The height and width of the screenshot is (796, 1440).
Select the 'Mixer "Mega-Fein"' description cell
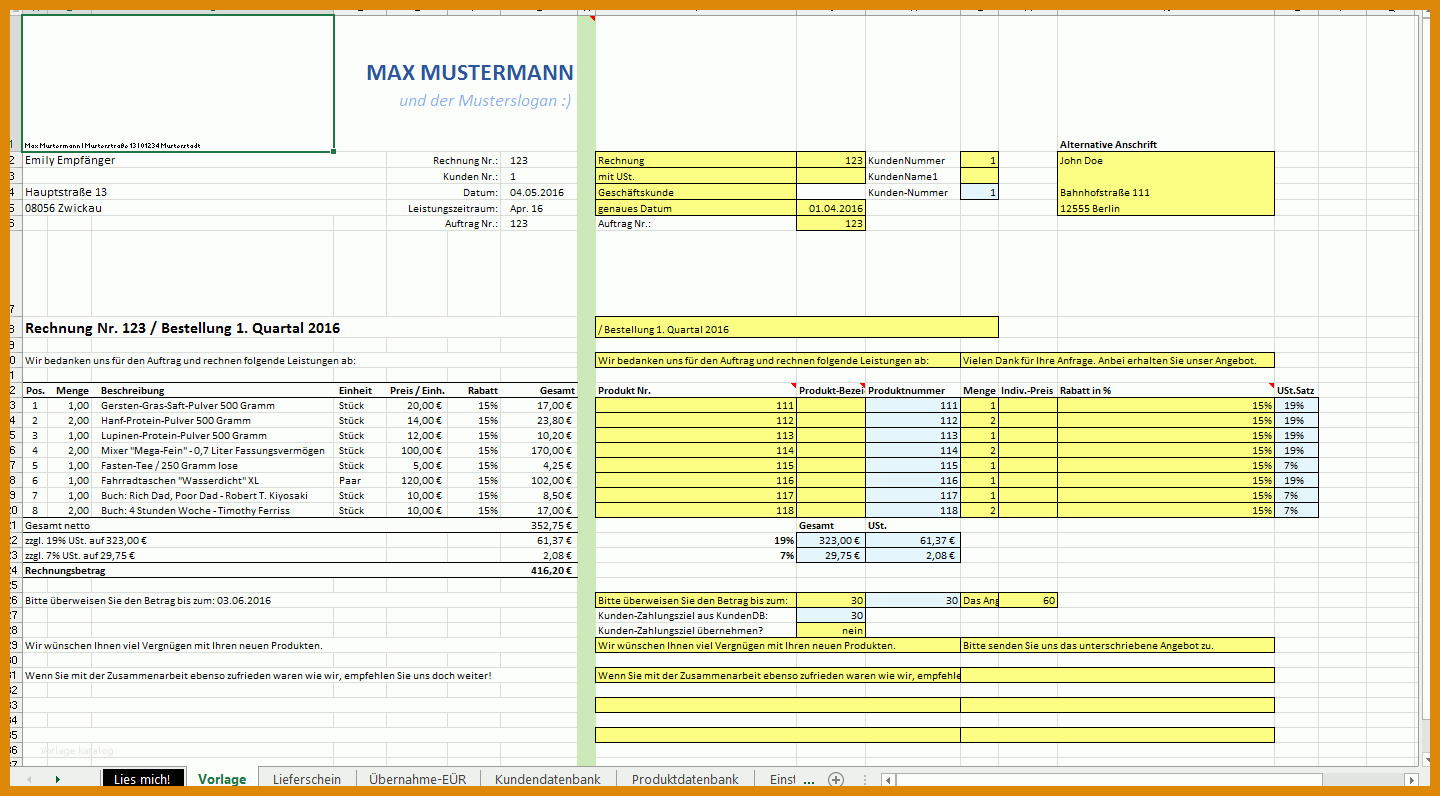pyautogui.click(x=212, y=451)
